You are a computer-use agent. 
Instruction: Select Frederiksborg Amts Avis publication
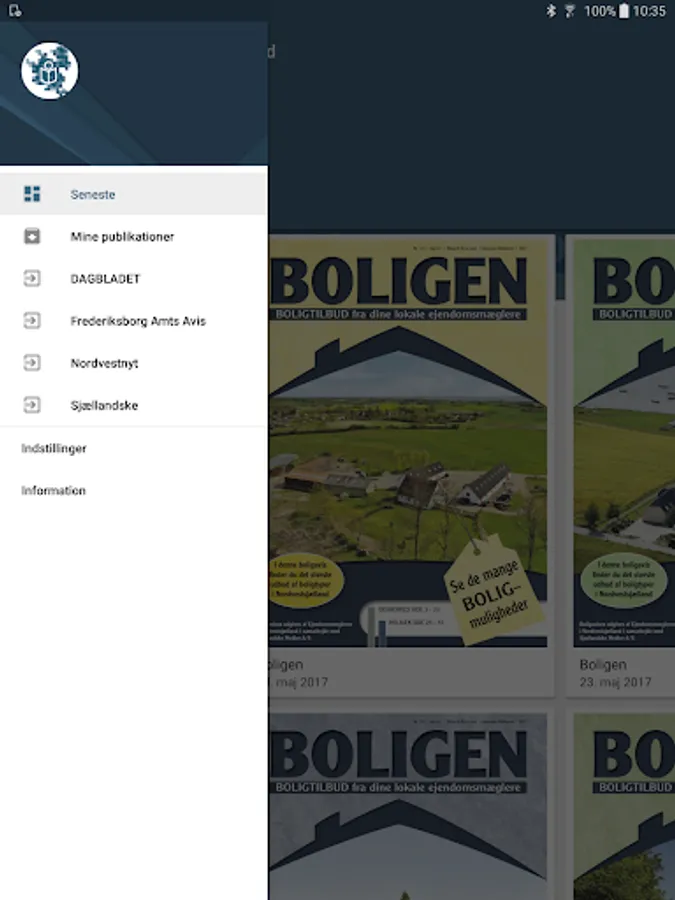tap(134, 320)
